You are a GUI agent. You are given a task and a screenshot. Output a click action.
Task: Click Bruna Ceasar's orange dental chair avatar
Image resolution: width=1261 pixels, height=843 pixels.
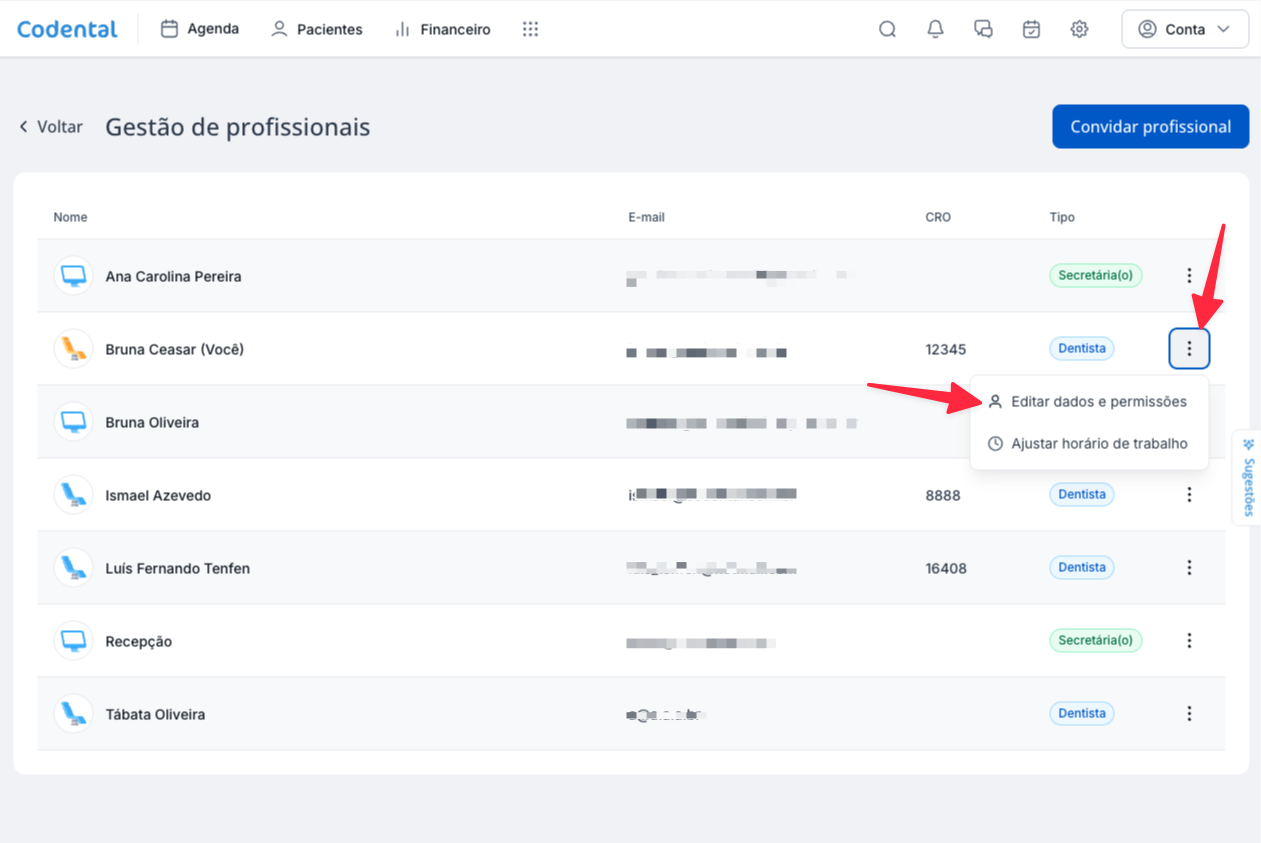pos(73,349)
